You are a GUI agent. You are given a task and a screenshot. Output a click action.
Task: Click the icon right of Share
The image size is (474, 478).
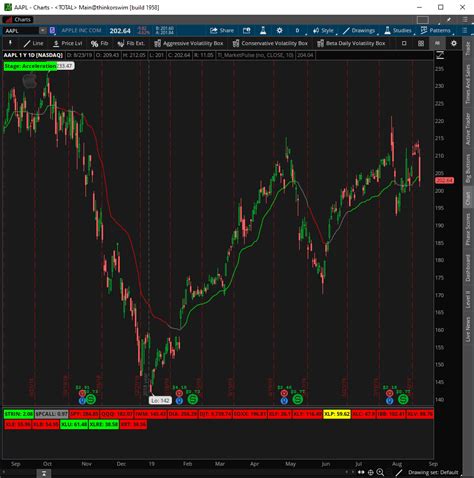[246, 31]
